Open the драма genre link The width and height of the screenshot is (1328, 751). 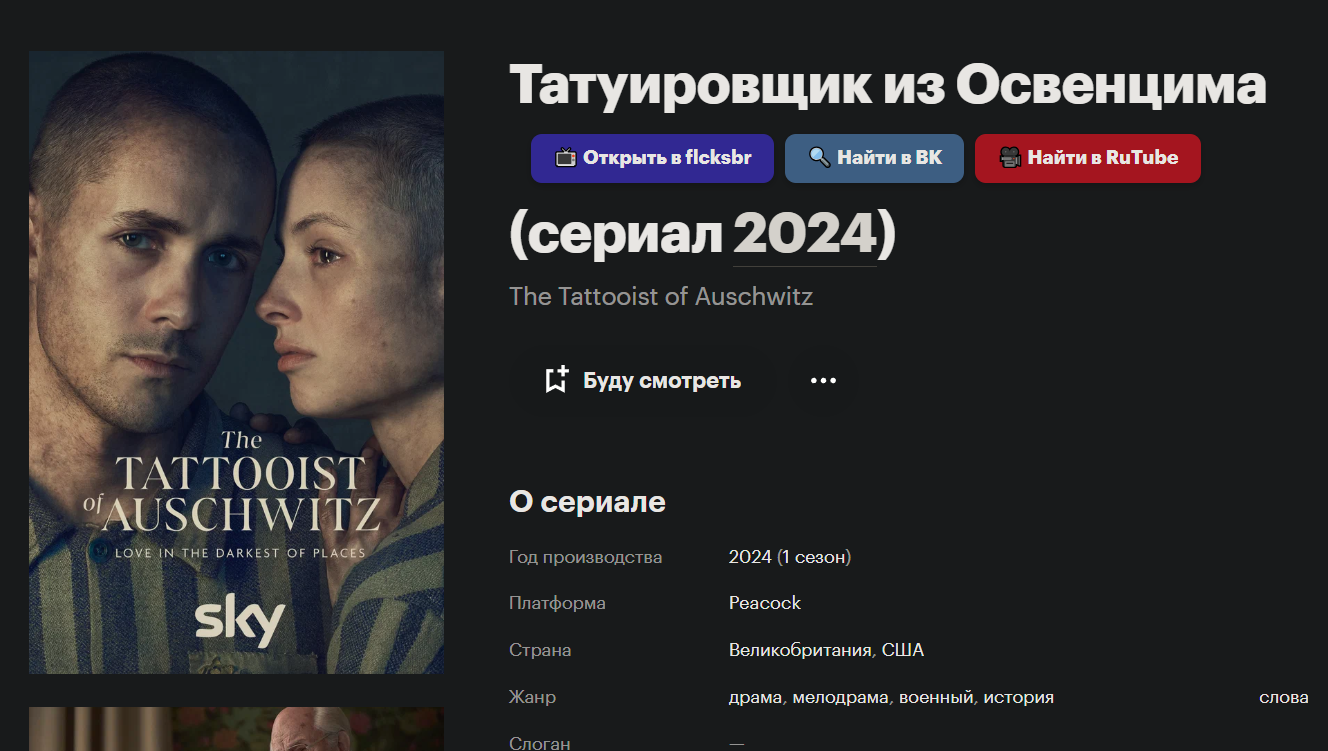(756, 697)
